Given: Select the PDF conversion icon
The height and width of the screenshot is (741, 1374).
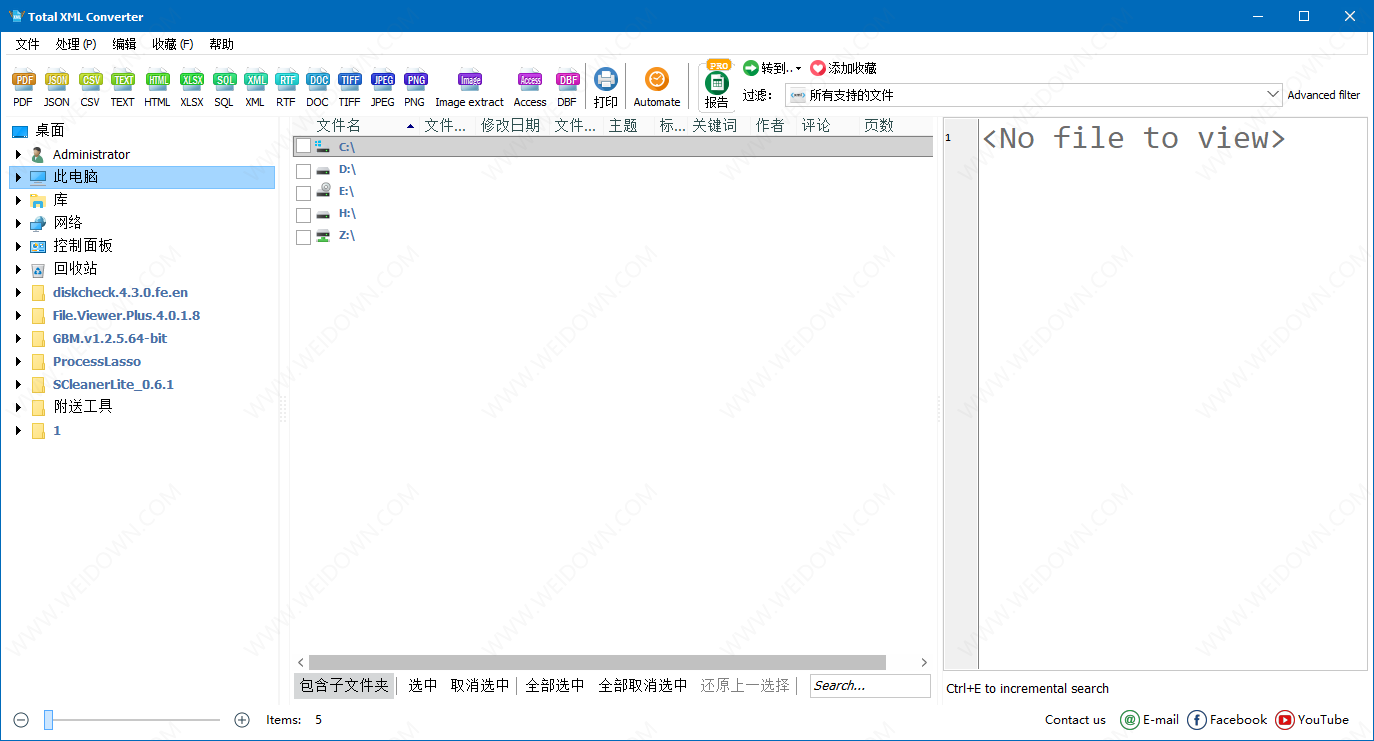Looking at the screenshot, I should click(x=23, y=81).
